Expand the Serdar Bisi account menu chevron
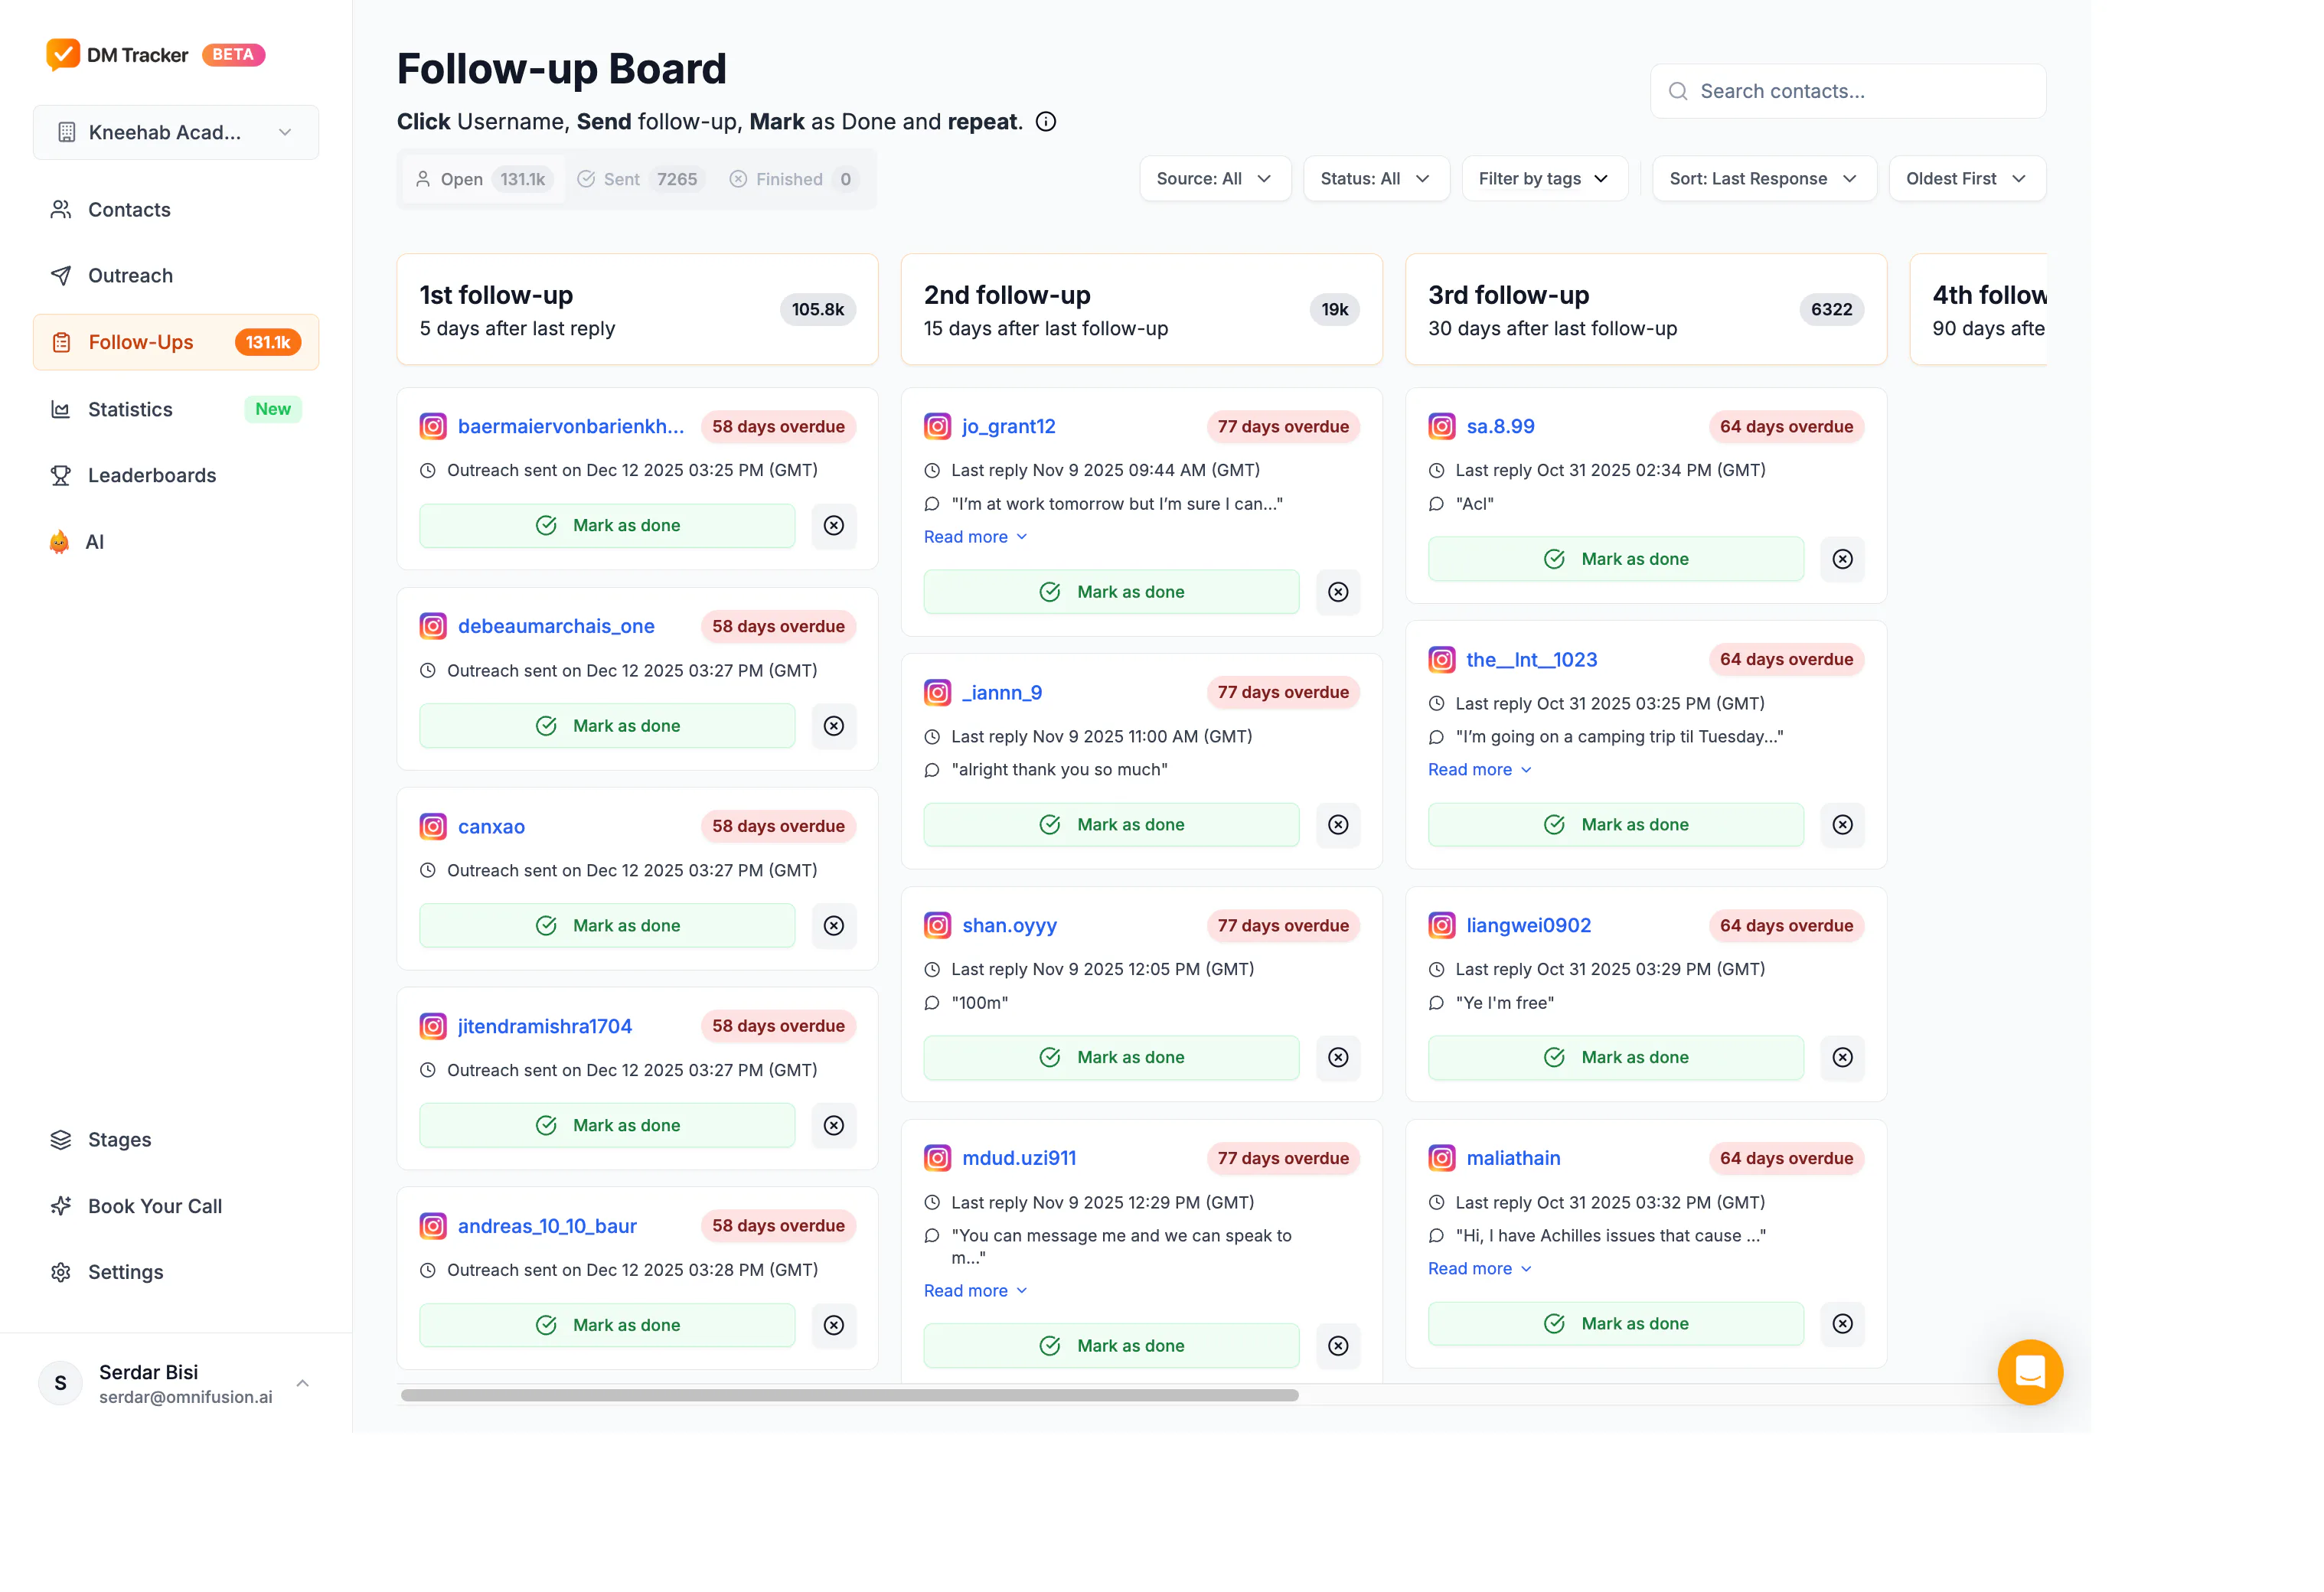Viewport: 2324px width, 1592px height. tap(303, 1384)
